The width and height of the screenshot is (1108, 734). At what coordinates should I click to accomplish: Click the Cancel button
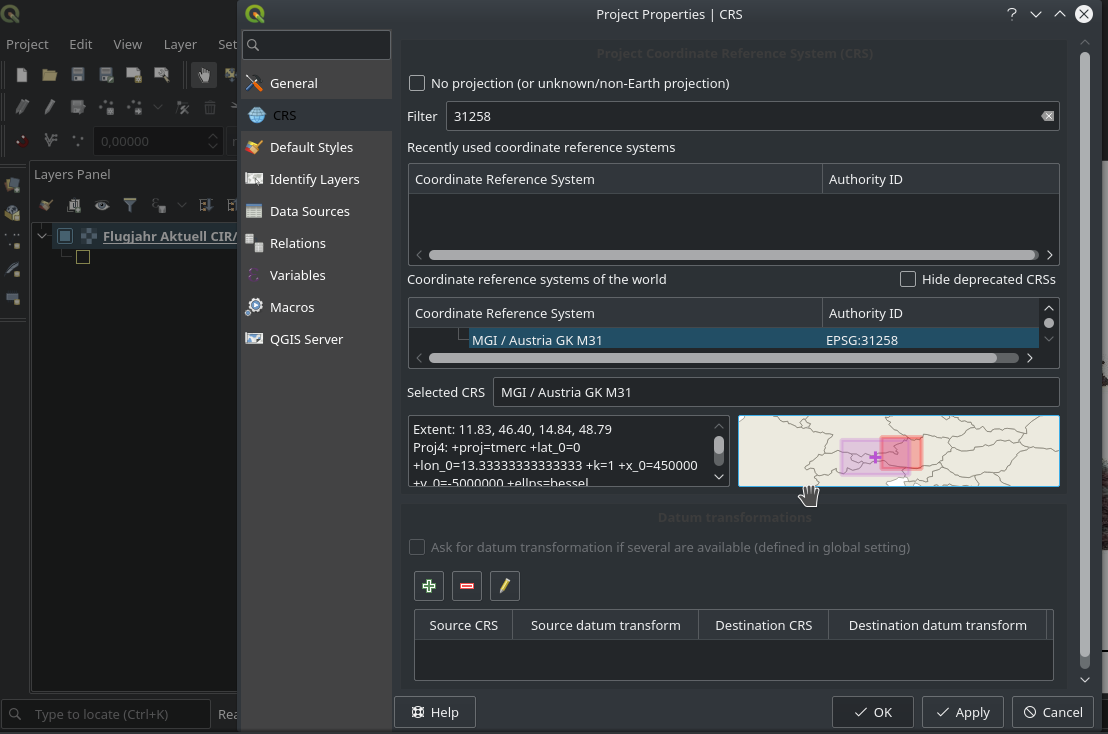1053,712
